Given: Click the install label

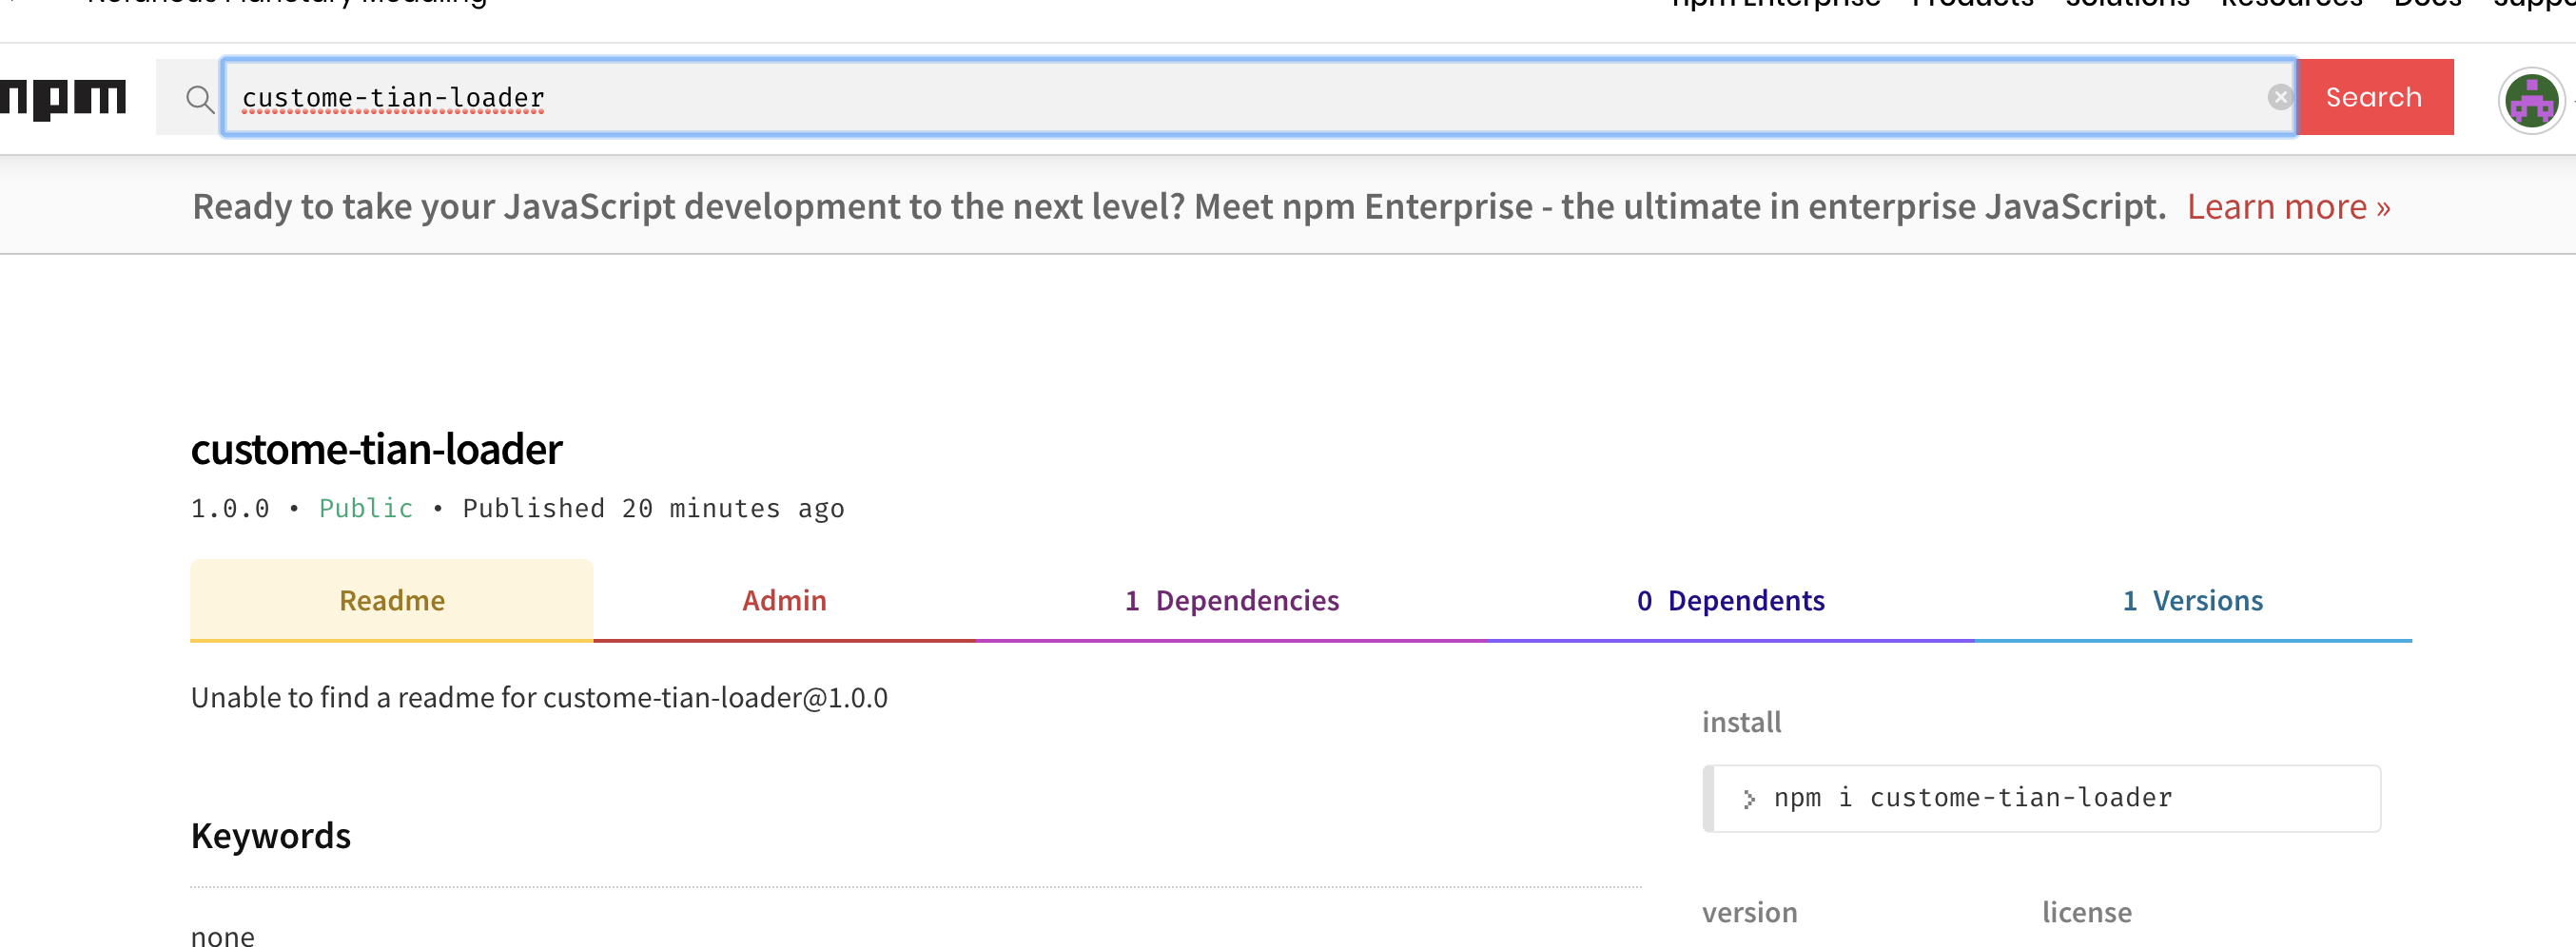Looking at the screenshot, I should 1741,722.
